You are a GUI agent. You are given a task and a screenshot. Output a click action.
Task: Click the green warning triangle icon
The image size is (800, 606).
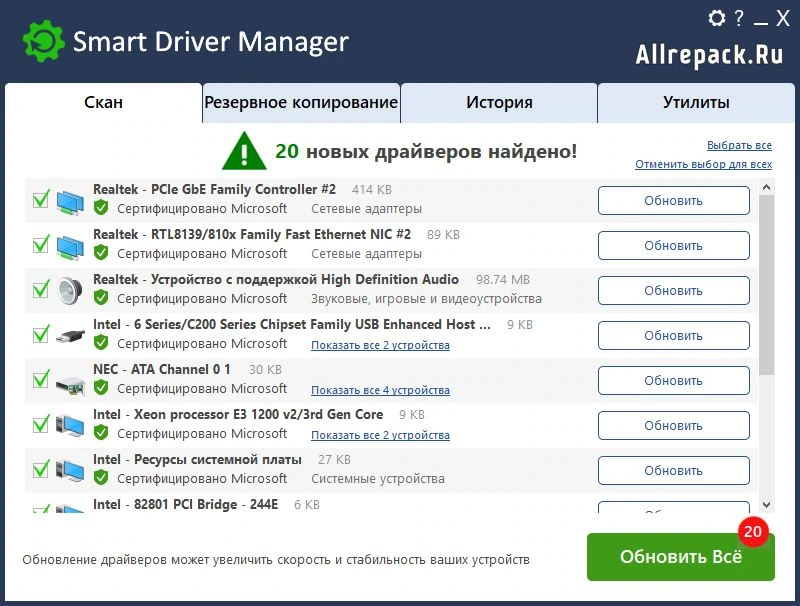coord(244,151)
